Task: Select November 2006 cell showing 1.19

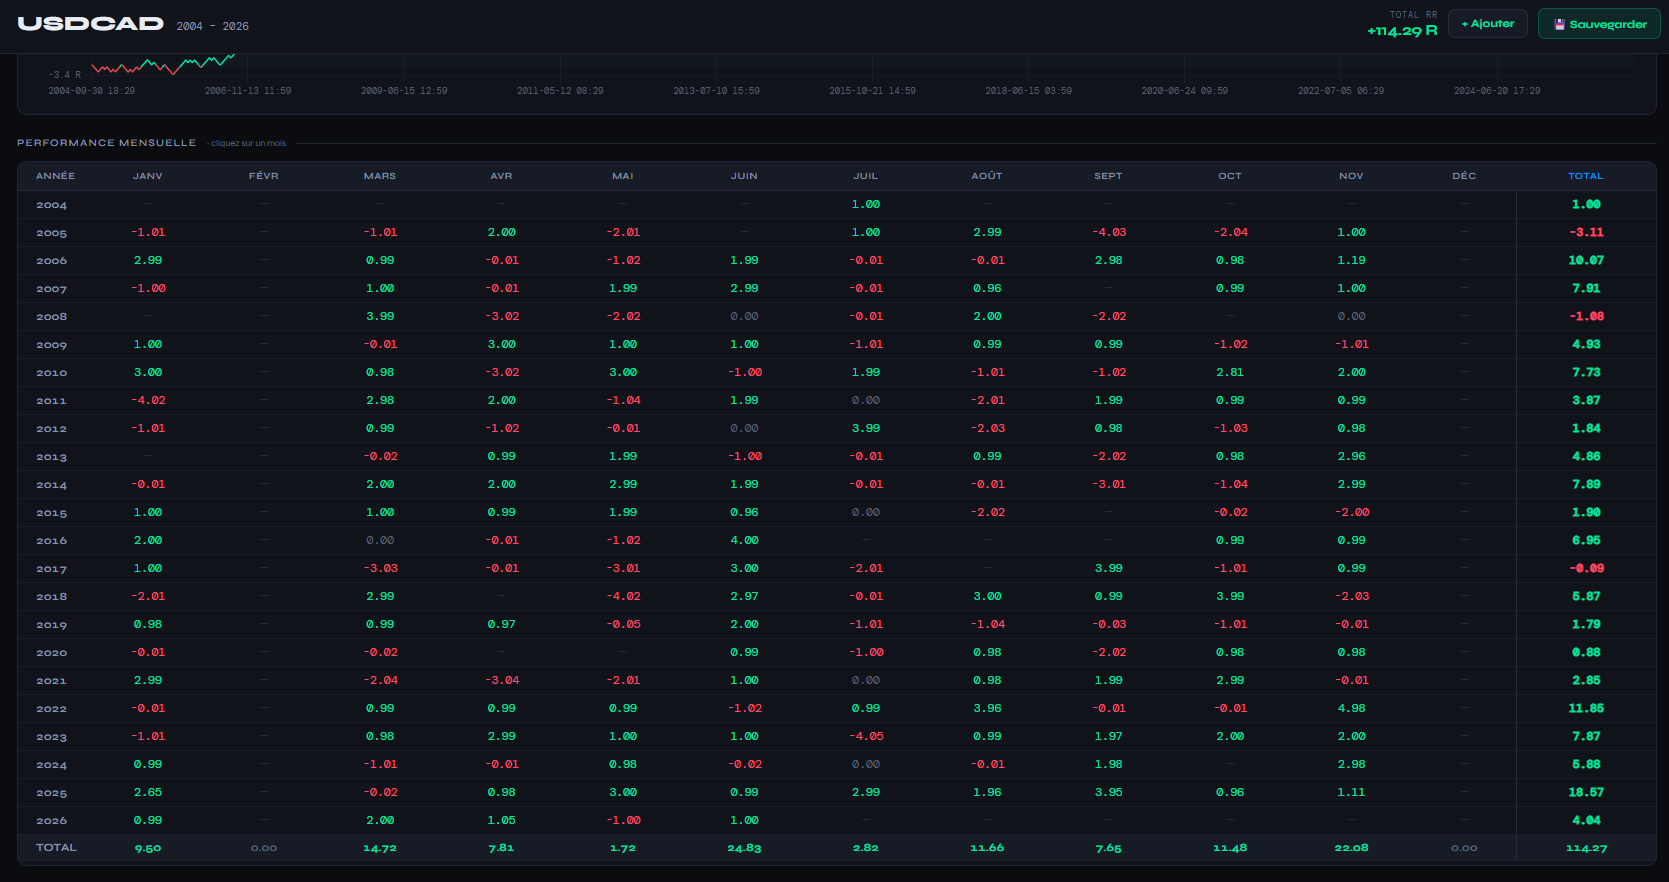Action: (x=1351, y=260)
